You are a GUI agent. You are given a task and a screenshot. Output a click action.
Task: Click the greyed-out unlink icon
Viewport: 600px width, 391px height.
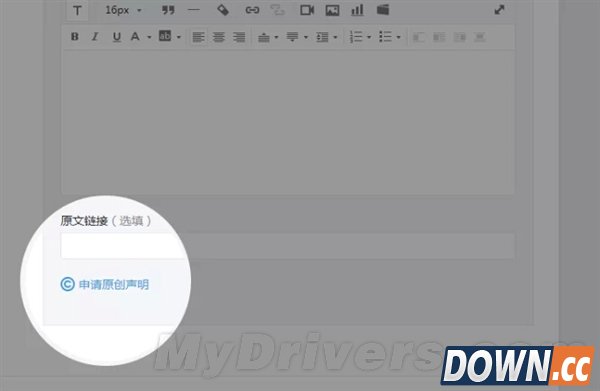coord(277,10)
